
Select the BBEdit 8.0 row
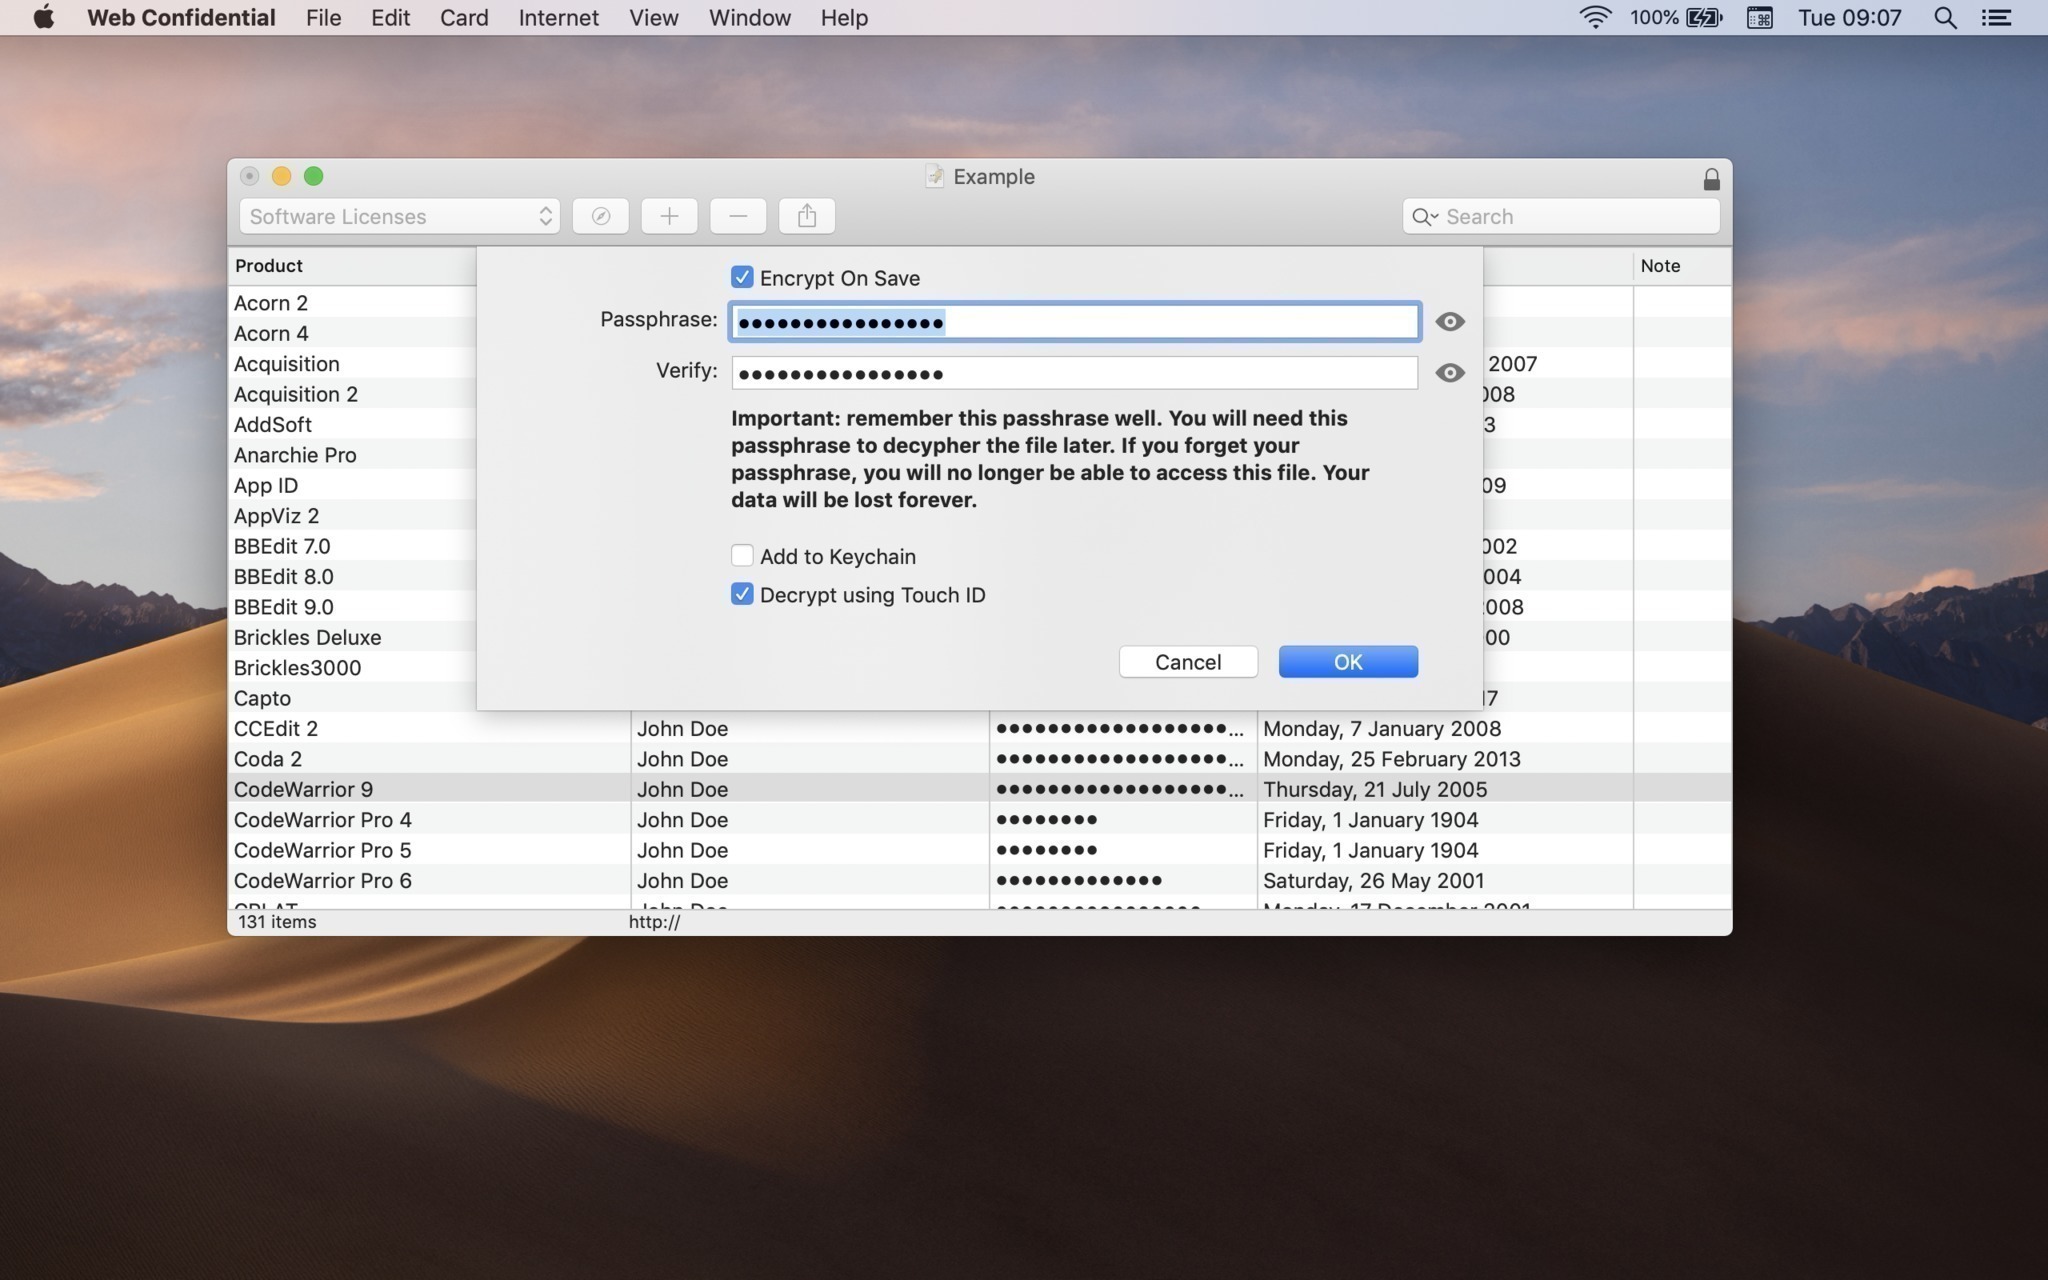353,576
